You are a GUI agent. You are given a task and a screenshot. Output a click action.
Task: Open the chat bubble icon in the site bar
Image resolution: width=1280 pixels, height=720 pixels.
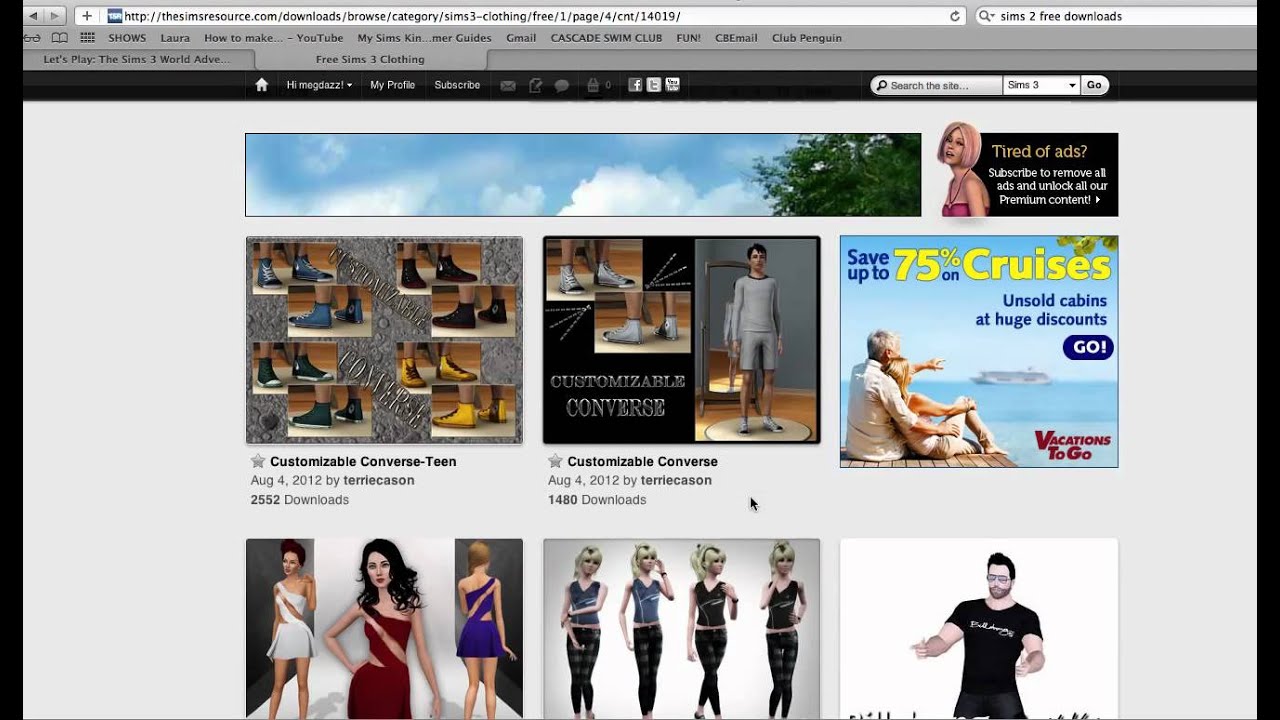click(562, 85)
